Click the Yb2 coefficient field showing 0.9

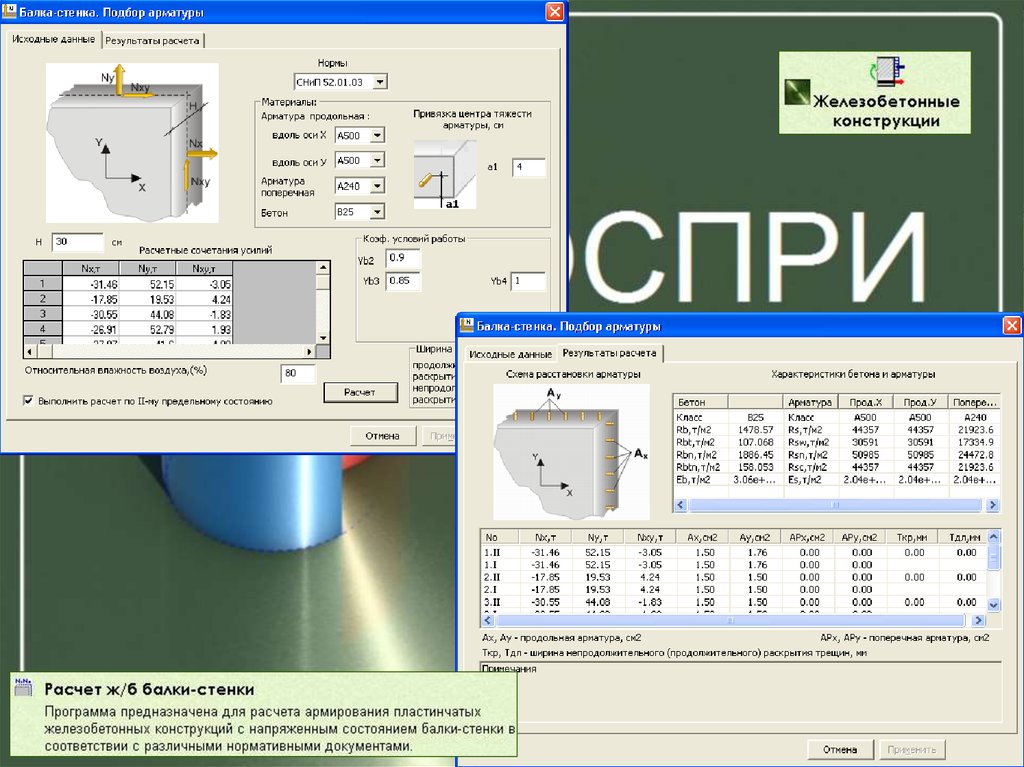(403, 259)
